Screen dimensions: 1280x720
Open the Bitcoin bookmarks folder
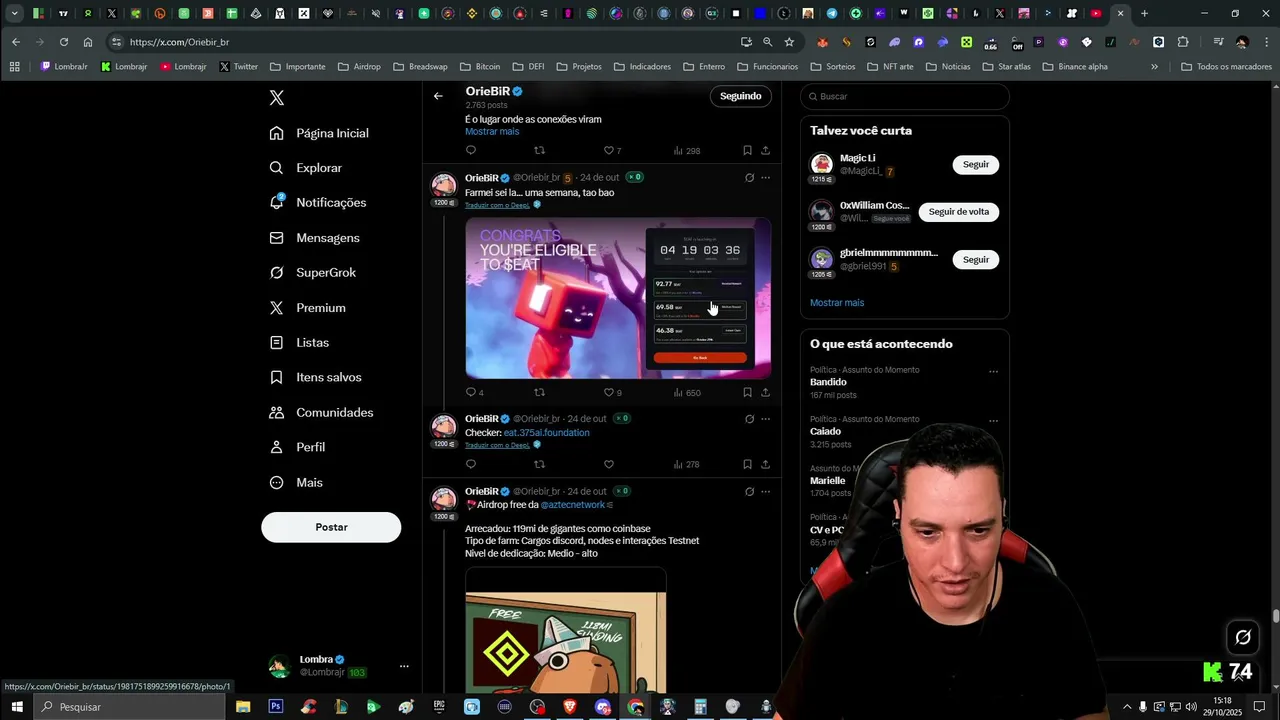point(480,67)
